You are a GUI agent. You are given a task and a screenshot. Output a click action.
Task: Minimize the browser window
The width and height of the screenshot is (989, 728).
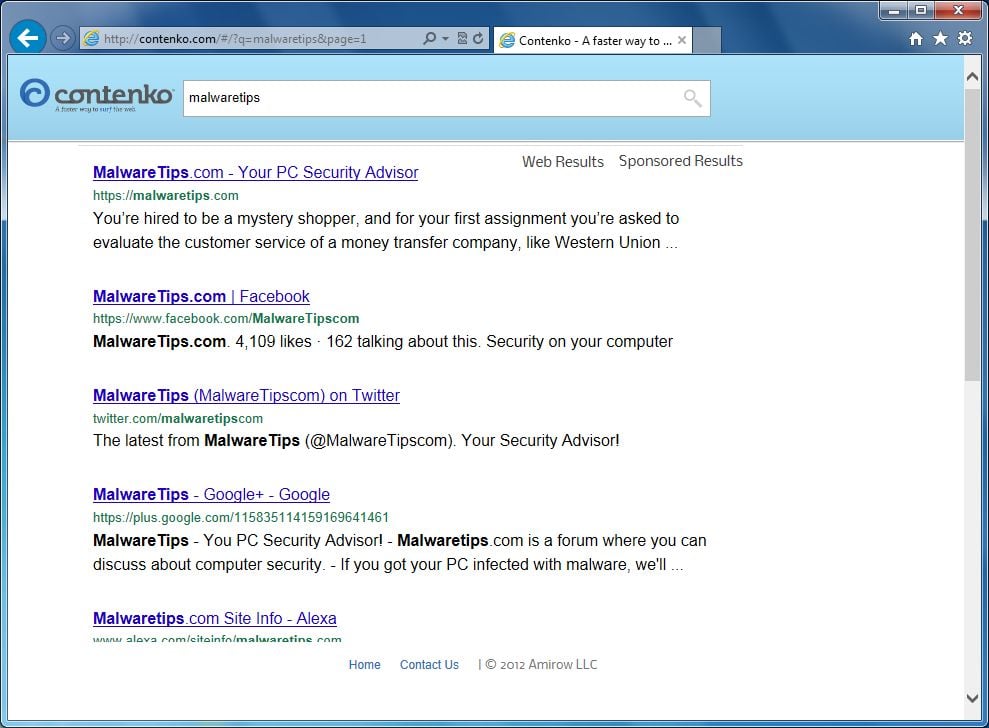pyautogui.click(x=893, y=10)
